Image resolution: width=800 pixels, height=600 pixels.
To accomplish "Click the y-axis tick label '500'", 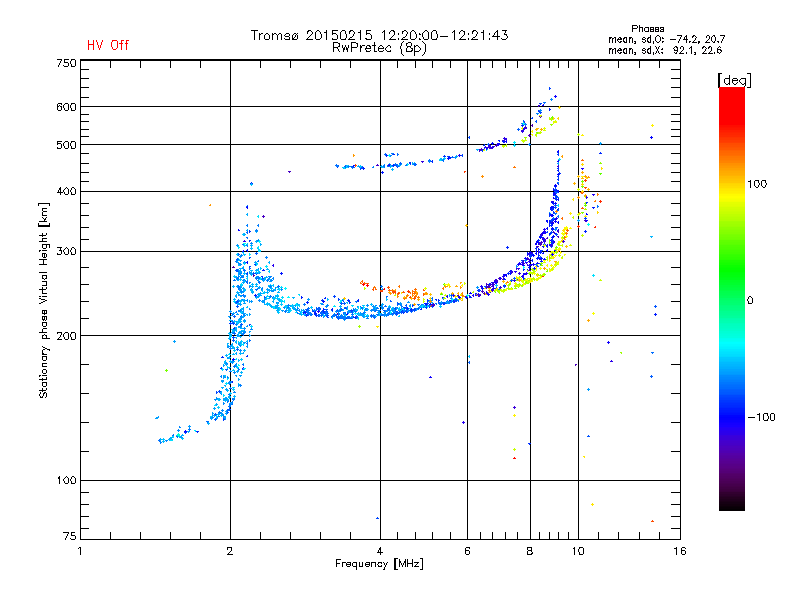I will [66, 145].
